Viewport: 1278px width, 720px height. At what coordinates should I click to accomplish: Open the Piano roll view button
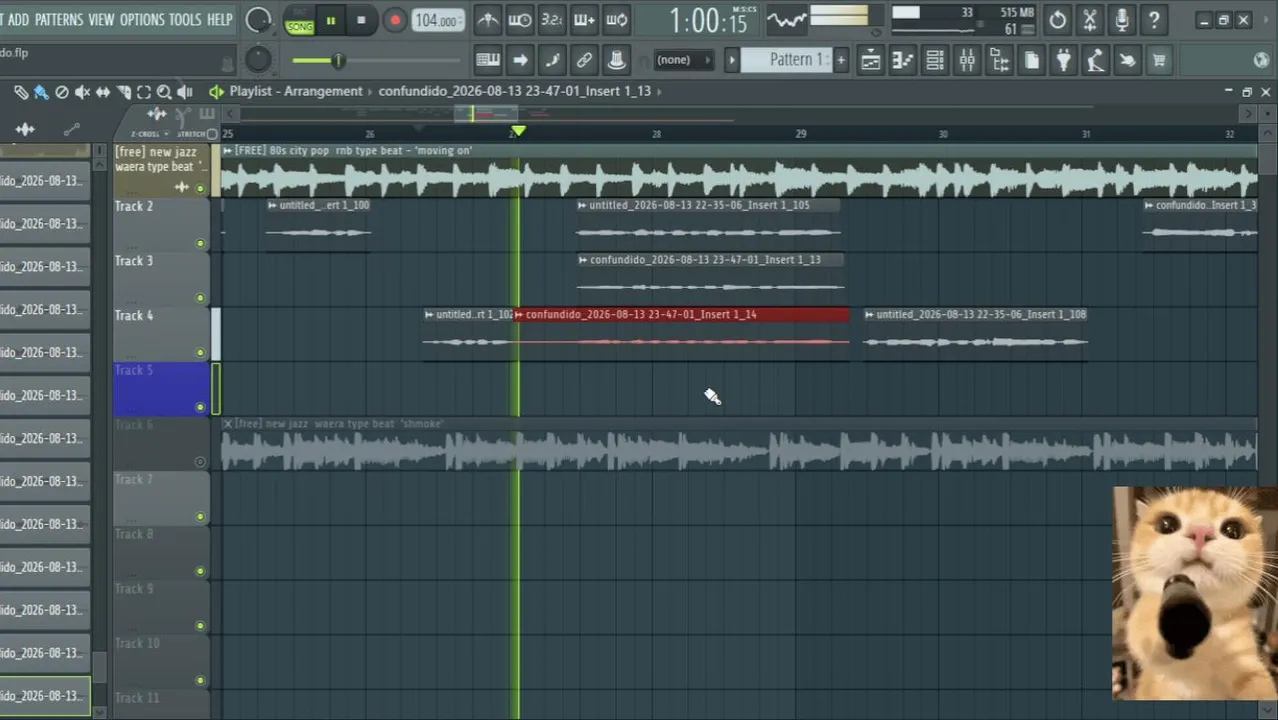903,60
